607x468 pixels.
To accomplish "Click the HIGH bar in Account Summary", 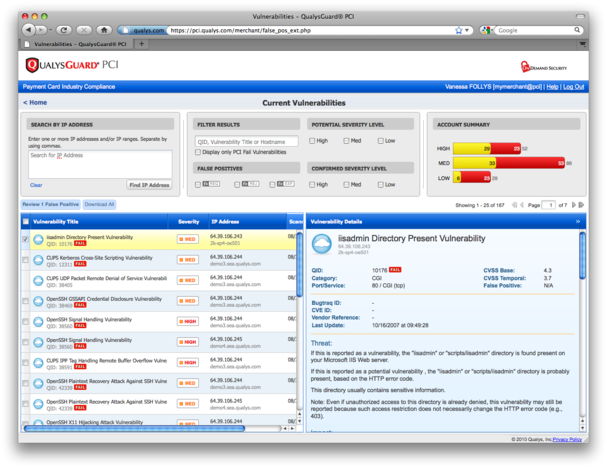I will (x=487, y=149).
